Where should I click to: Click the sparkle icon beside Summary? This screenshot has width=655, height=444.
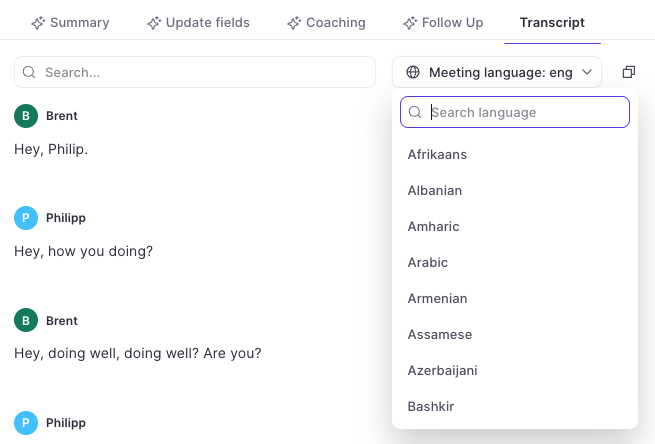(38, 23)
